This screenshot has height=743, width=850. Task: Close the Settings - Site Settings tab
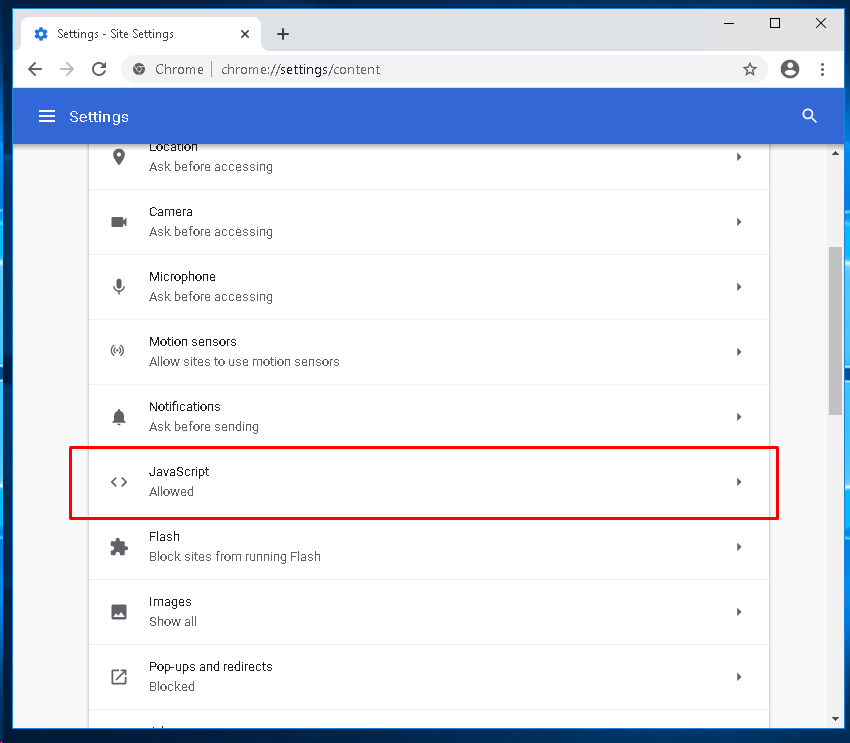tap(245, 34)
